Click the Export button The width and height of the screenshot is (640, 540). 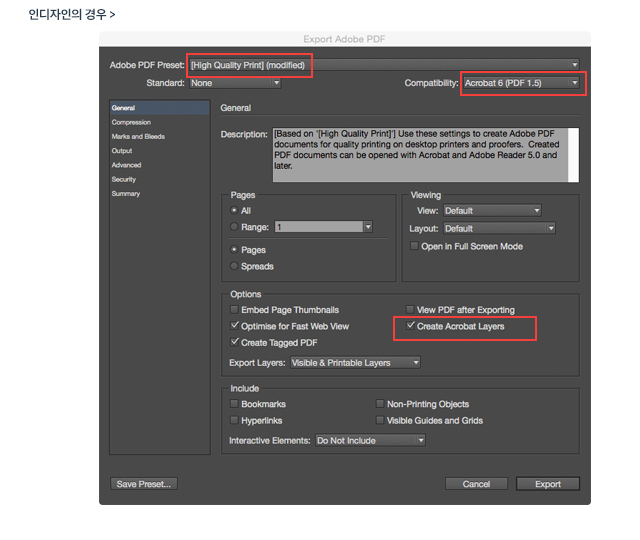pyautogui.click(x=548, y=484)
